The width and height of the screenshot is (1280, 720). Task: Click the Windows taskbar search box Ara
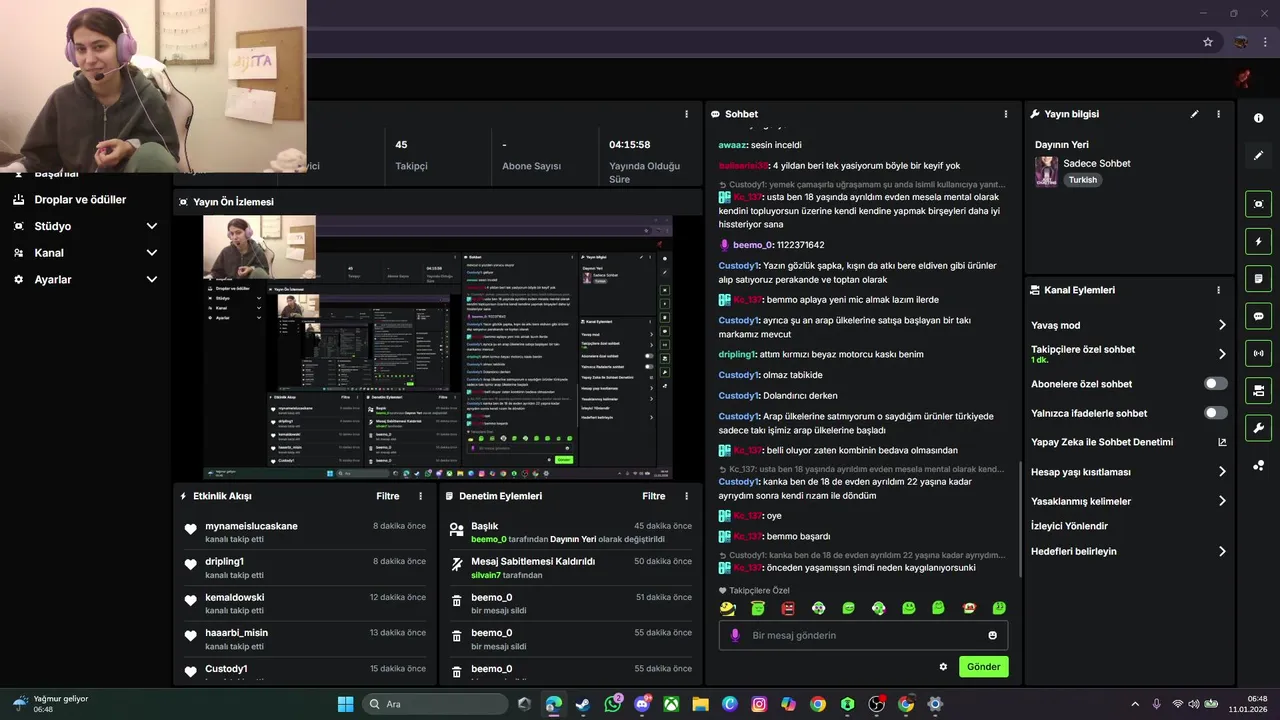coord(434,704)
